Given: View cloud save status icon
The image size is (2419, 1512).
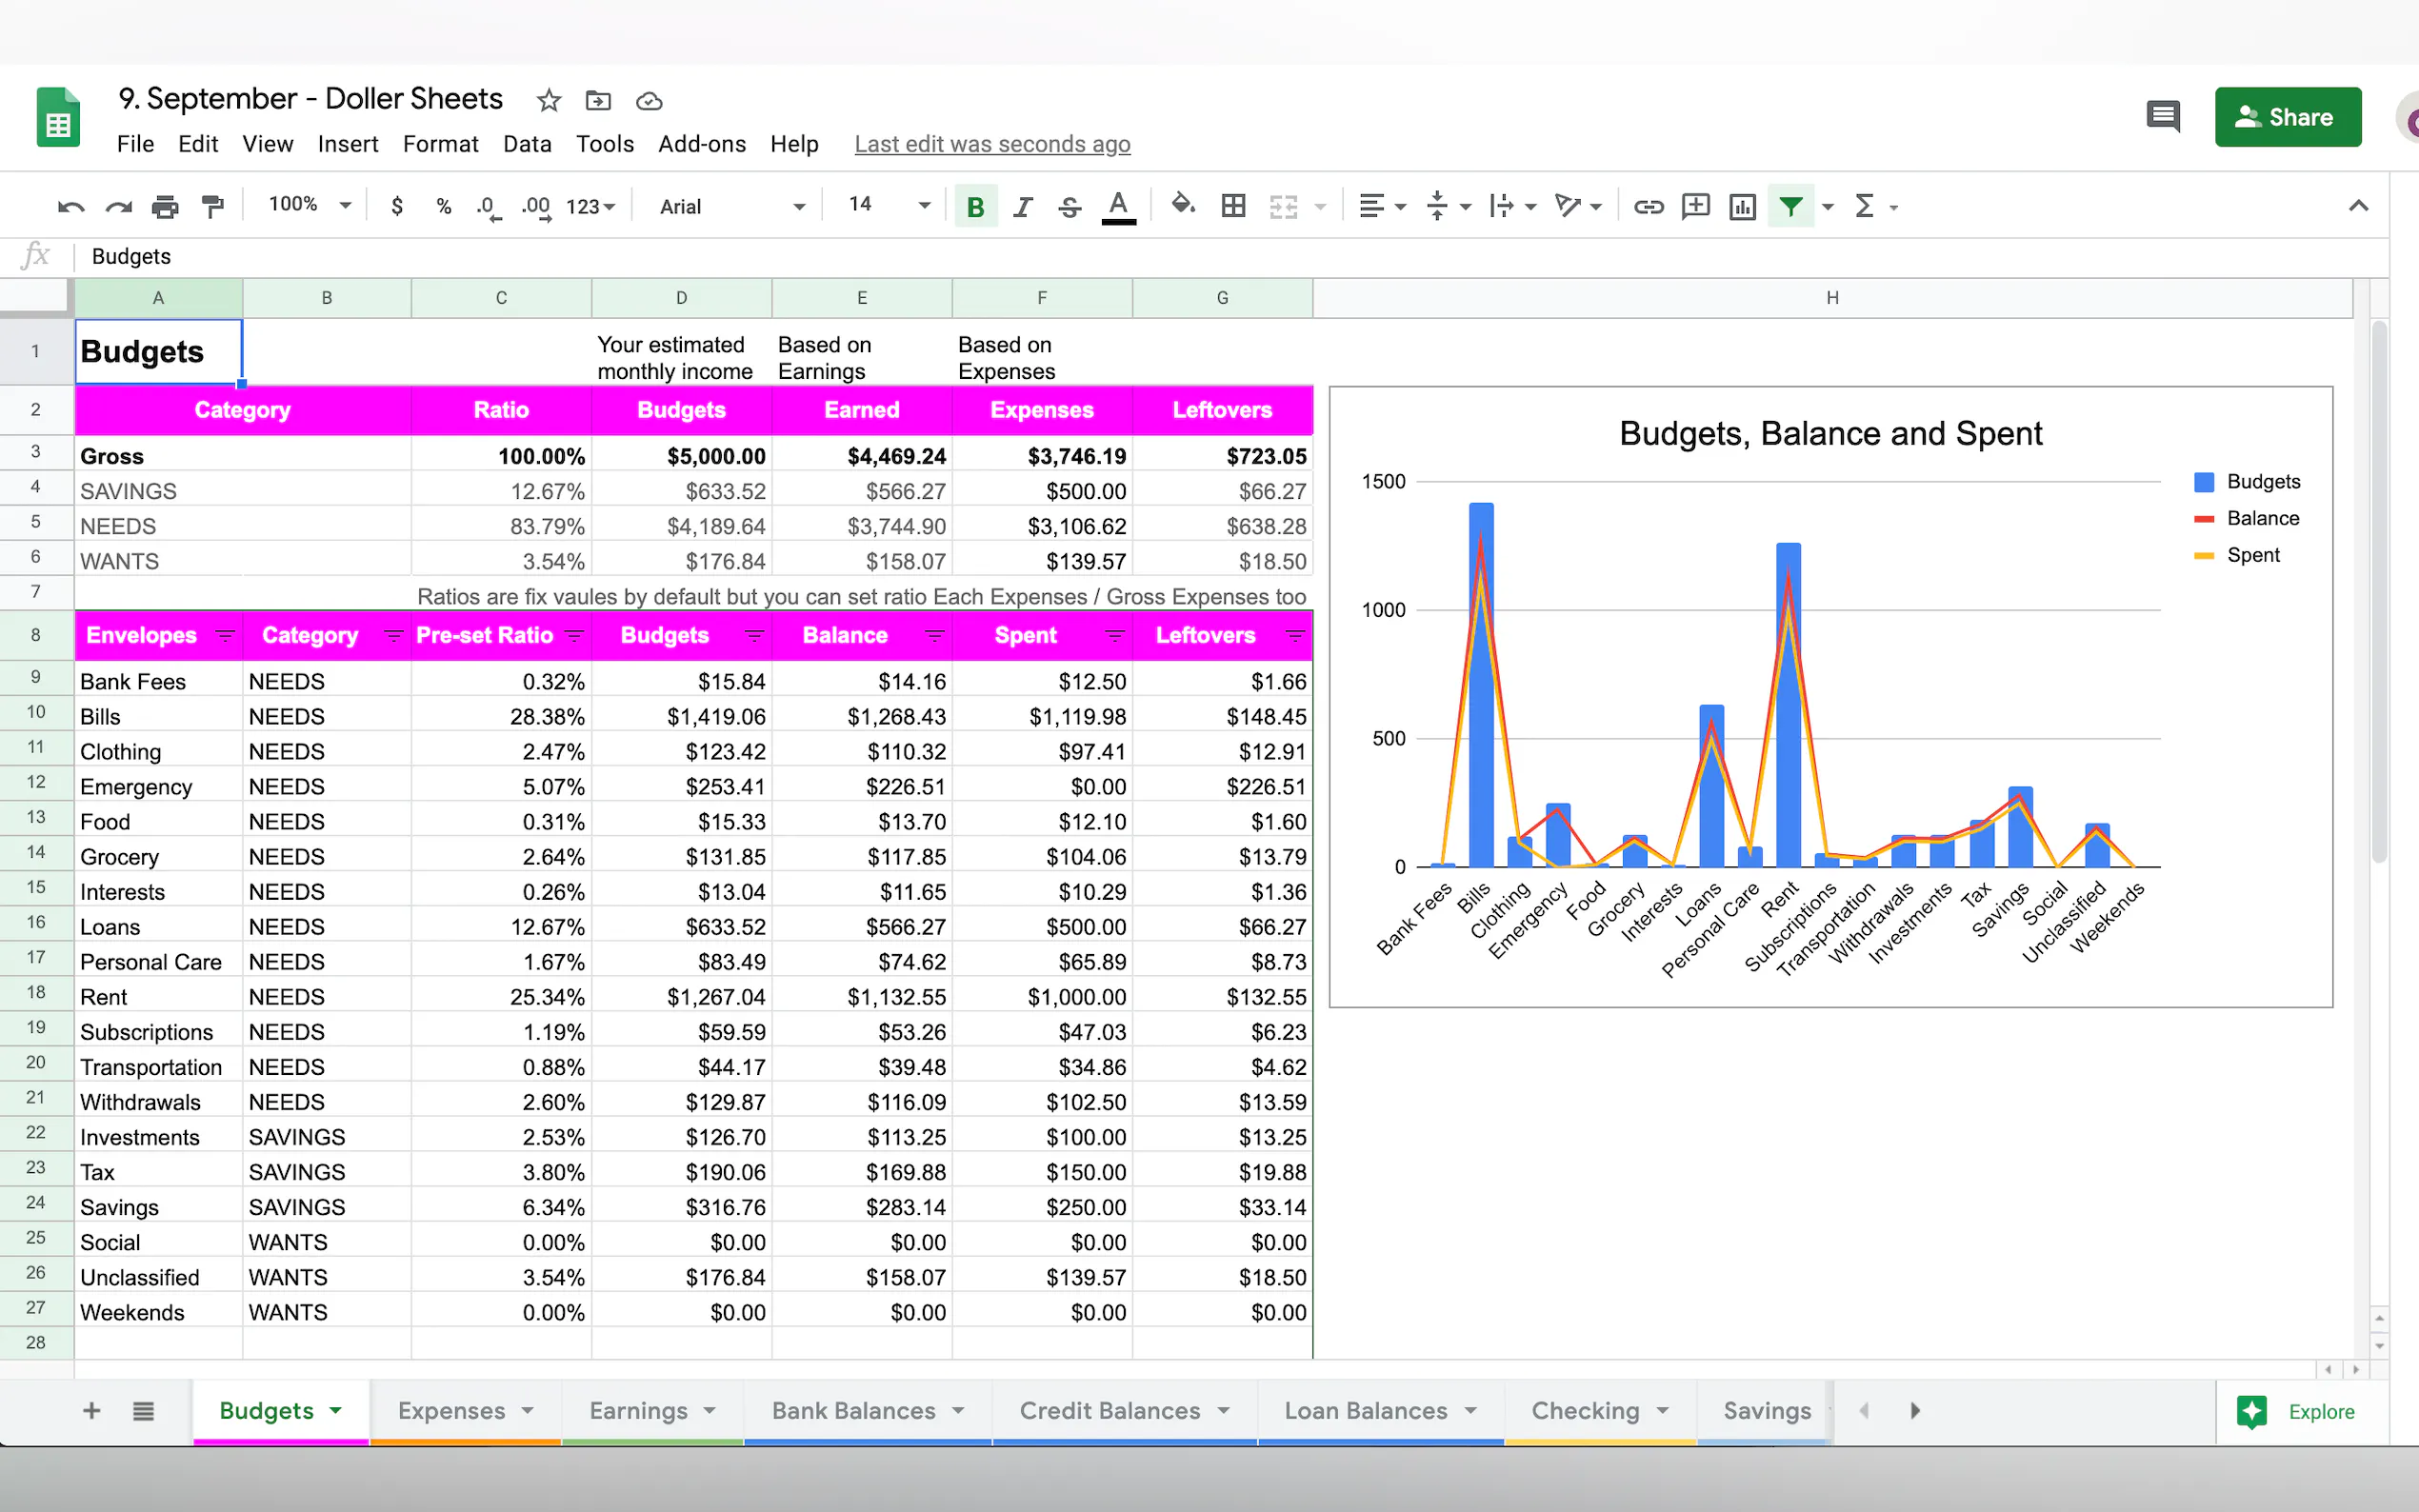Looking at the screenshot, I should pyautogui.click(x=649, y=101).
